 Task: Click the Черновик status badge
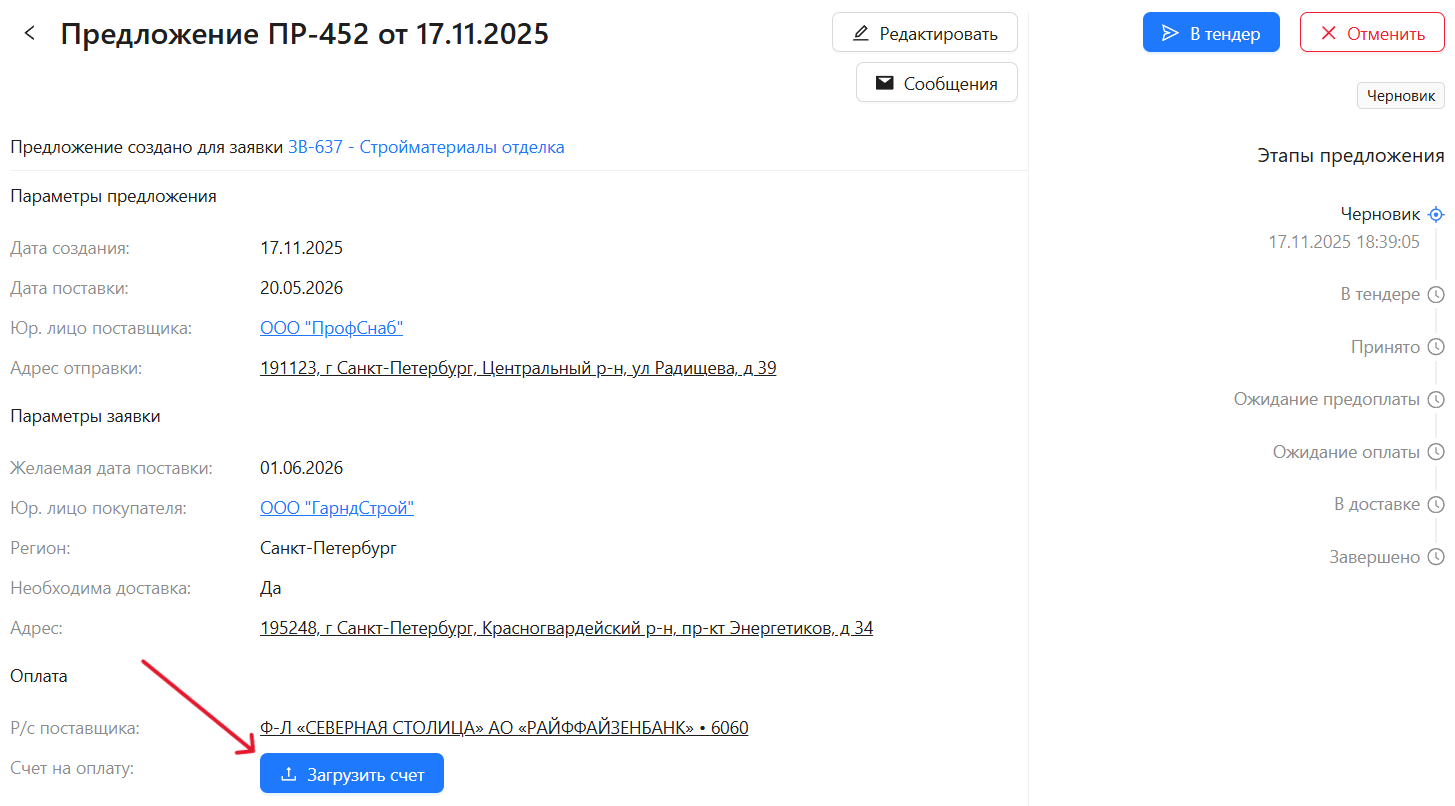pos(1400,96)
